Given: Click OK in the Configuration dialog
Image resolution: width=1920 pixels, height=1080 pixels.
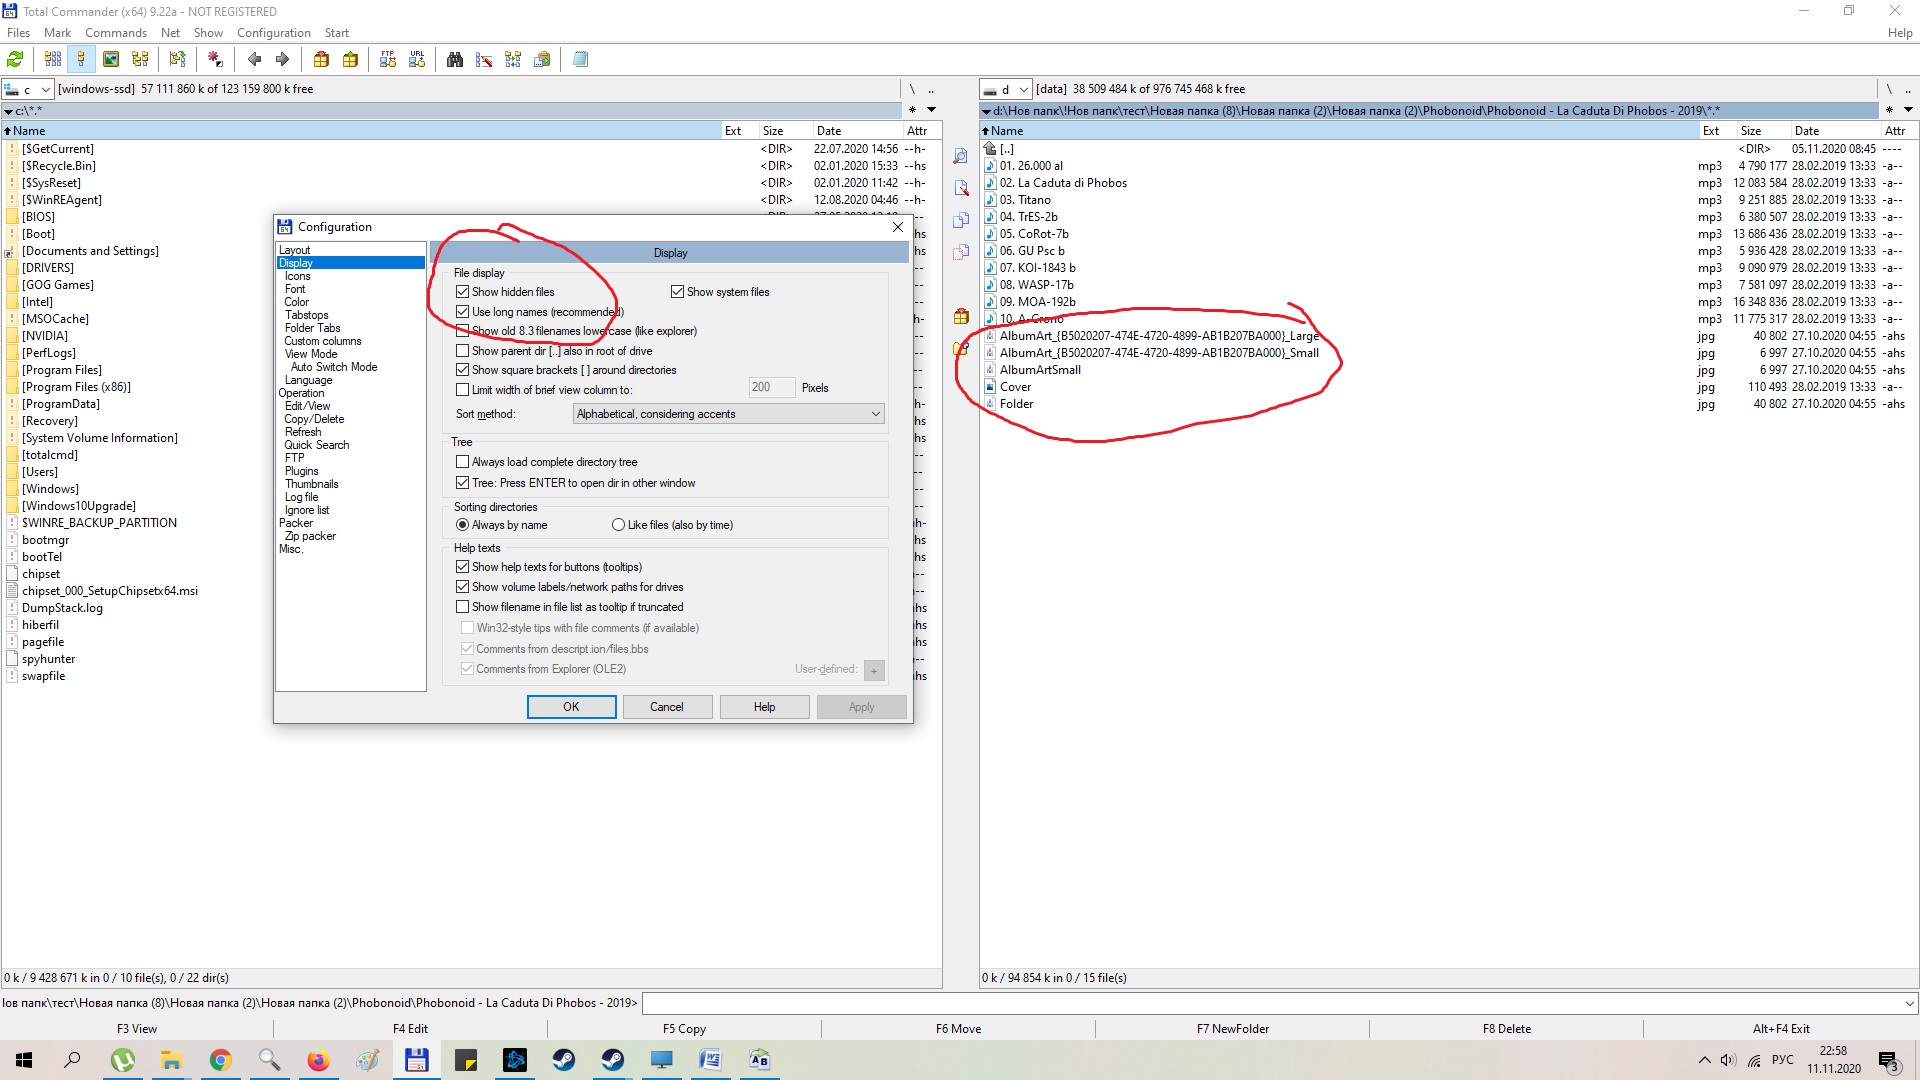Looking at the screenshot, I should coord(571,707).
